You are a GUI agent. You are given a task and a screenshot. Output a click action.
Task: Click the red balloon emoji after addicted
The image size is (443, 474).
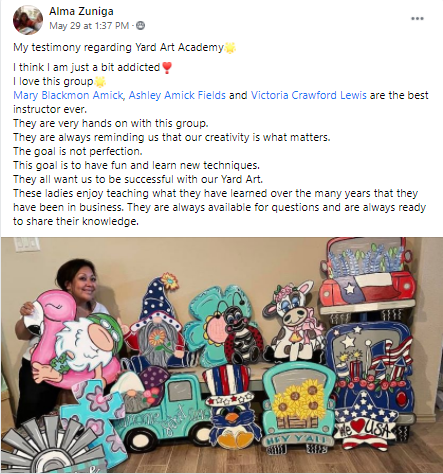167,68
